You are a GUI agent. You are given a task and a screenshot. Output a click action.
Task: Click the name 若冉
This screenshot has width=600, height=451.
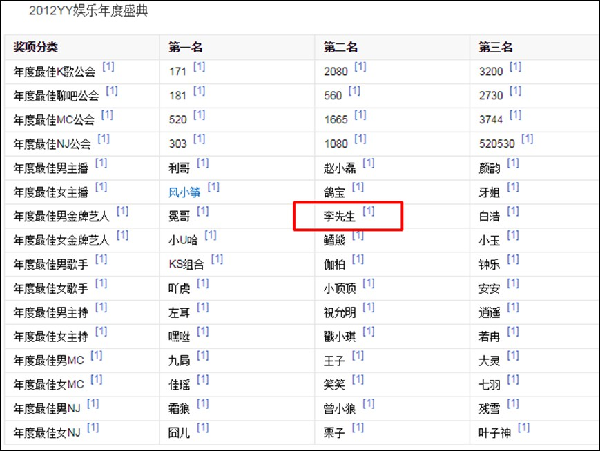pos(489,337)
